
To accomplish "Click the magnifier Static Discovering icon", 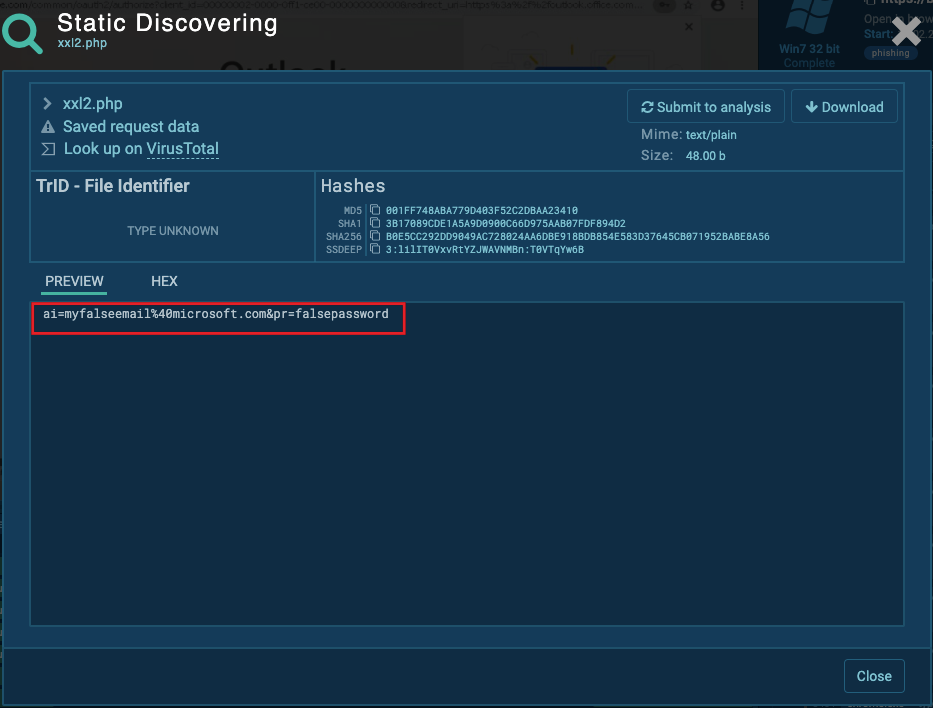I will [x=23, y=33].
